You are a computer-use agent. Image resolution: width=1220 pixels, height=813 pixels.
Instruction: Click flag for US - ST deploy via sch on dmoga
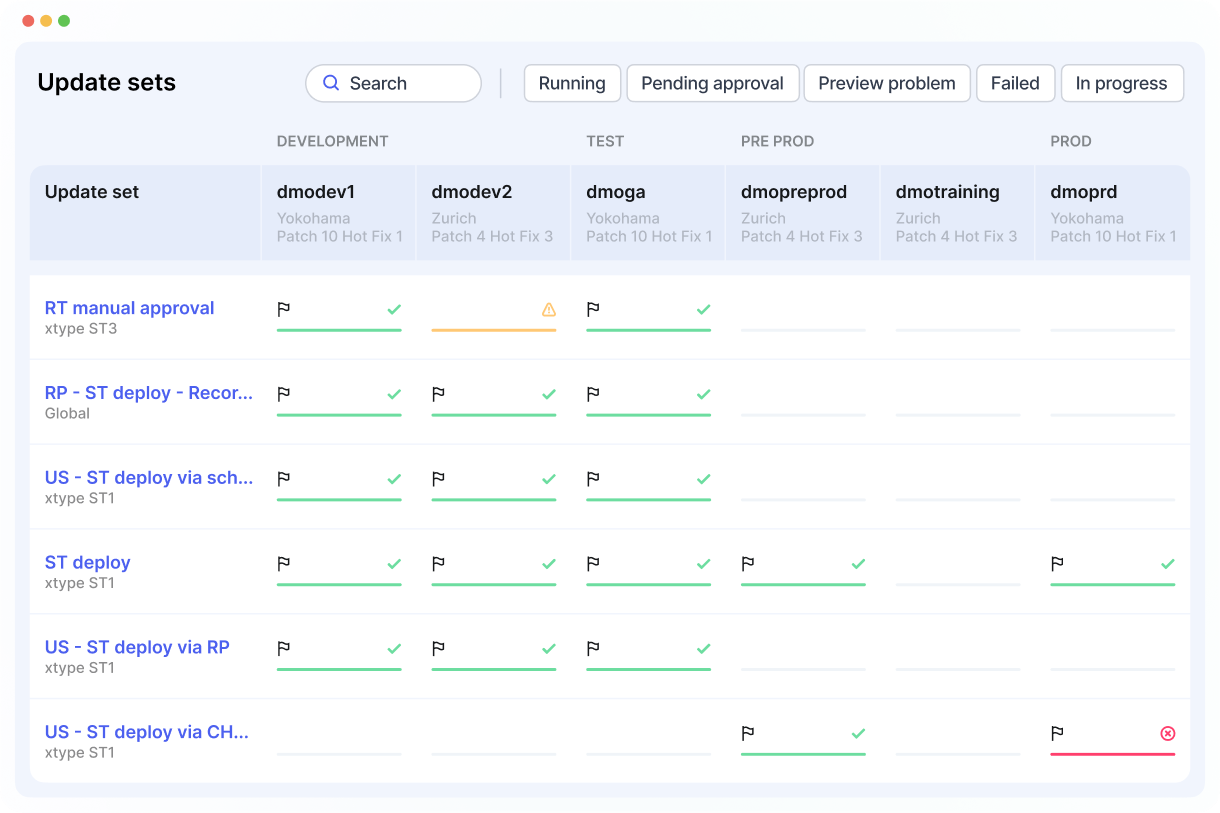coord(593,479)
